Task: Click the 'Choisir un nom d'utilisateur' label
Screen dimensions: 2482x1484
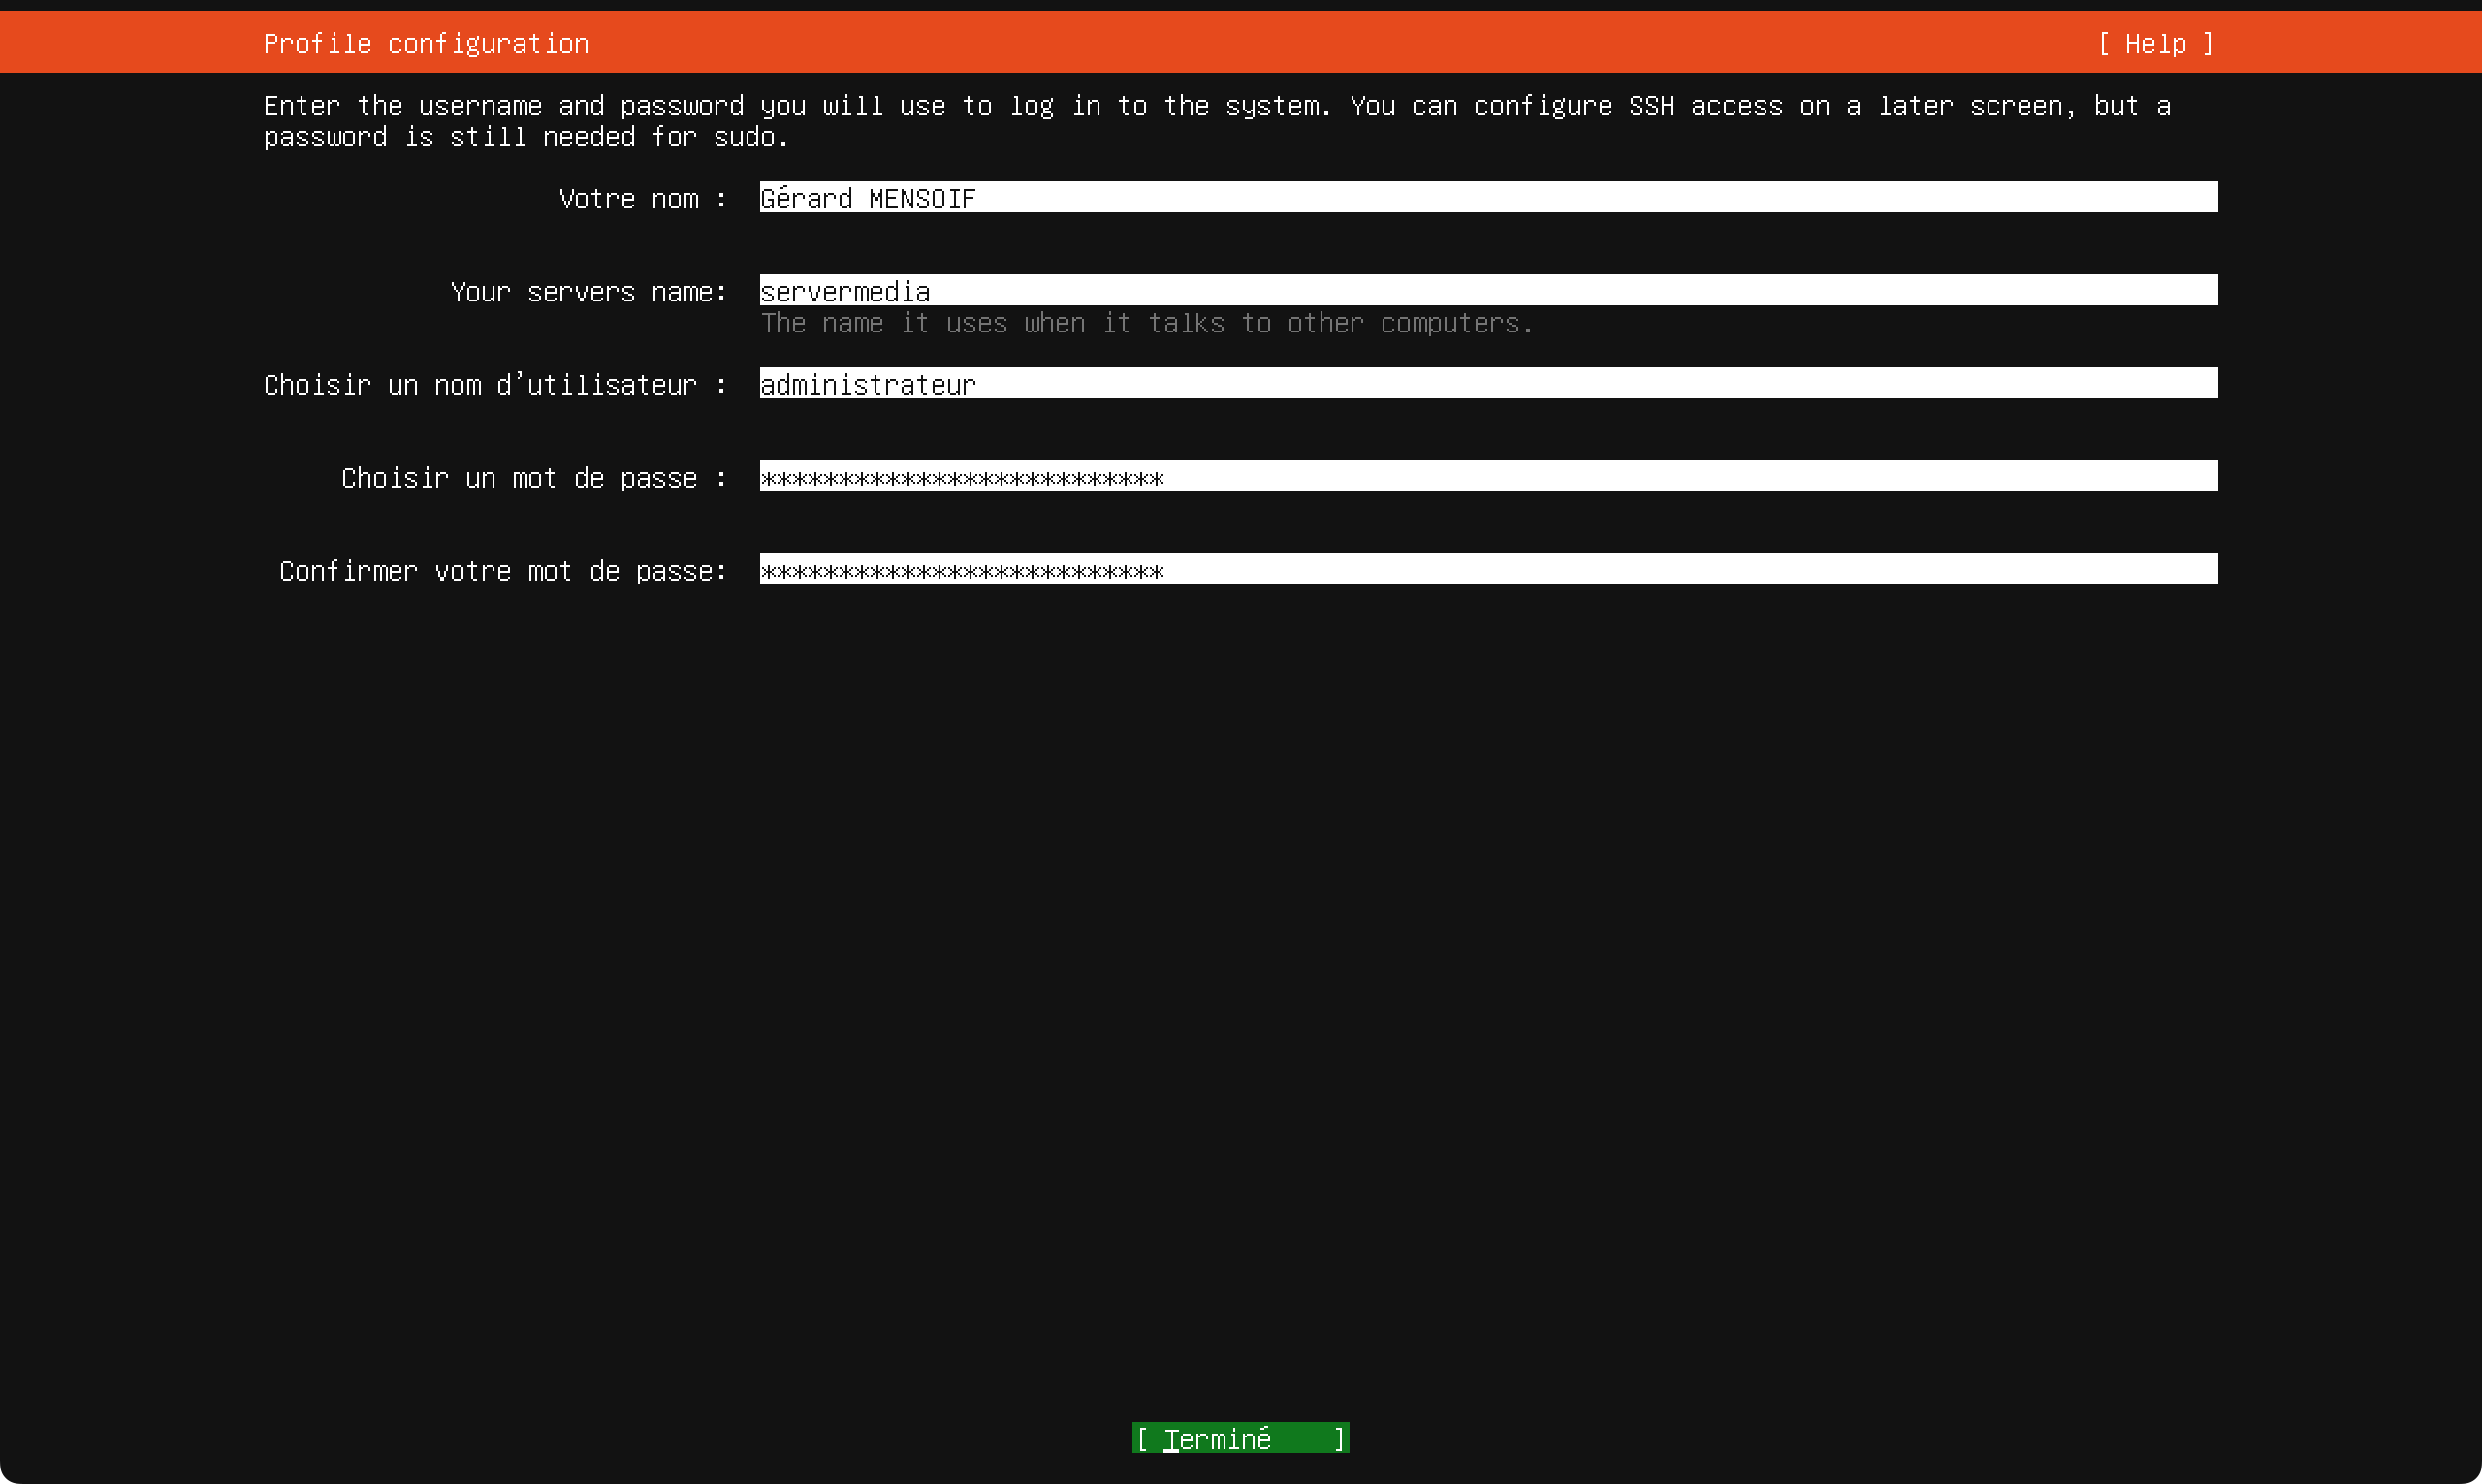Action: pyautogui.click(x=495, y=385)
